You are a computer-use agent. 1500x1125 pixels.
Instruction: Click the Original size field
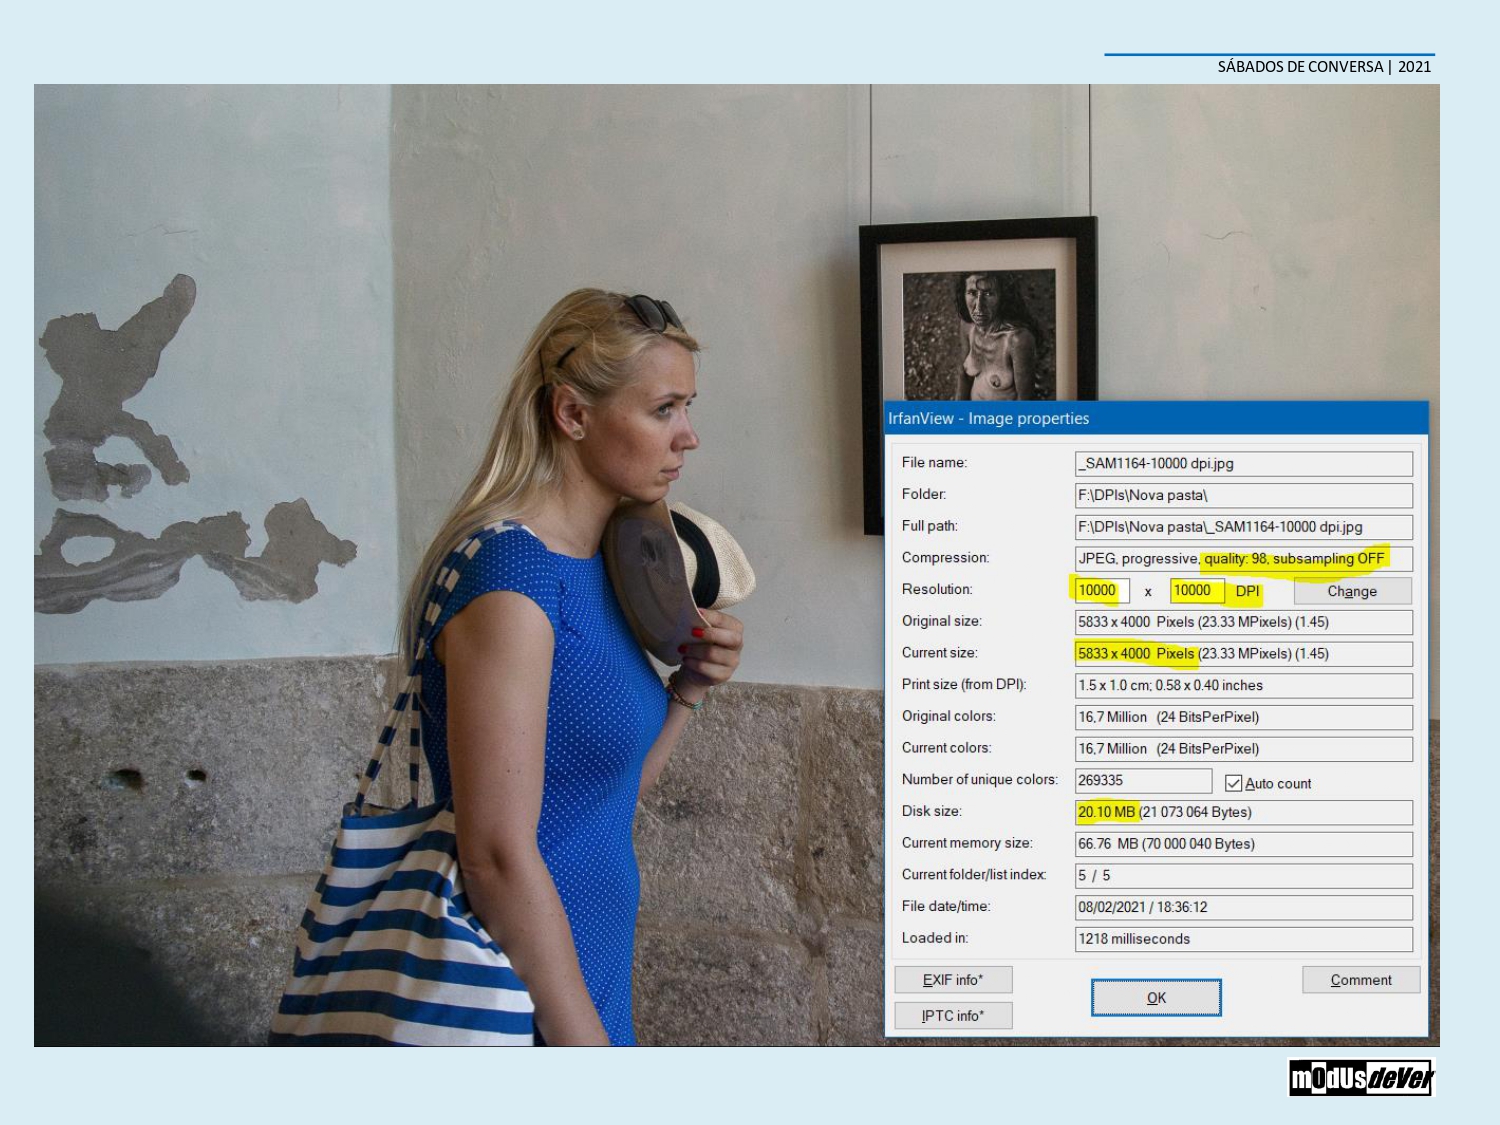click(x=1243, y=622)
